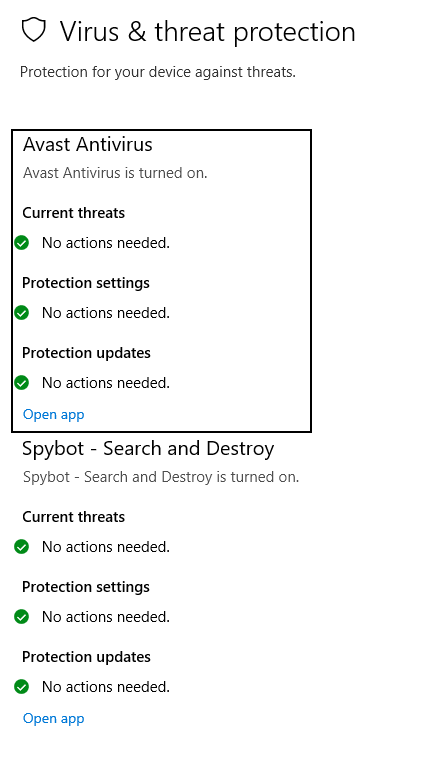440x772 pixels.
Task: Click Avast Protection updates green checkmark icon
Action: (x=22, y=383)
